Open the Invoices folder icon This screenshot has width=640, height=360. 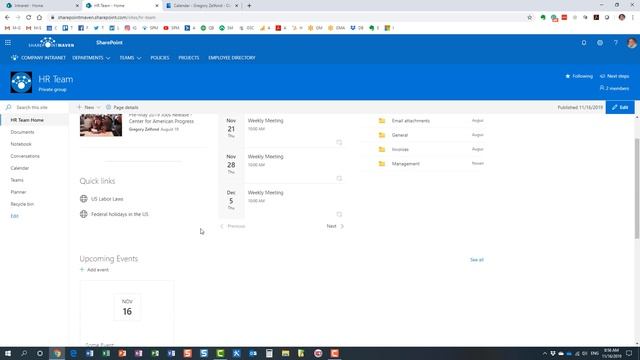pyautogui.click(x=382, y=149)
